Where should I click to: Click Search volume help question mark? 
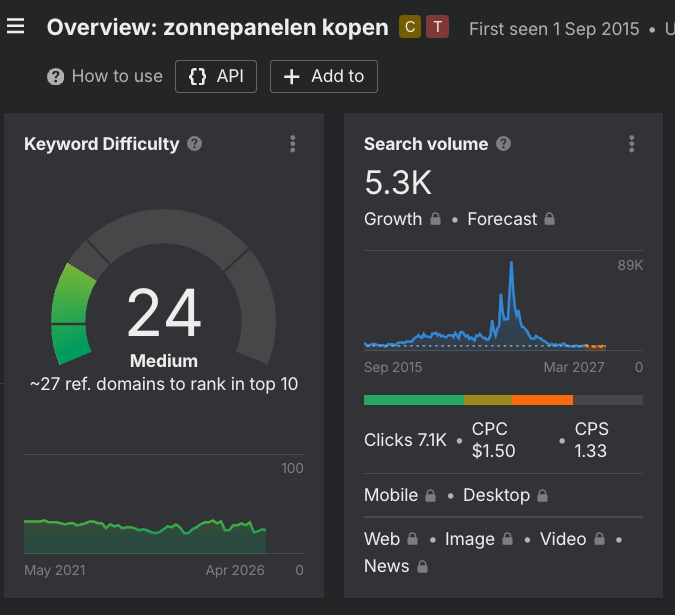(x=503, y=144)
